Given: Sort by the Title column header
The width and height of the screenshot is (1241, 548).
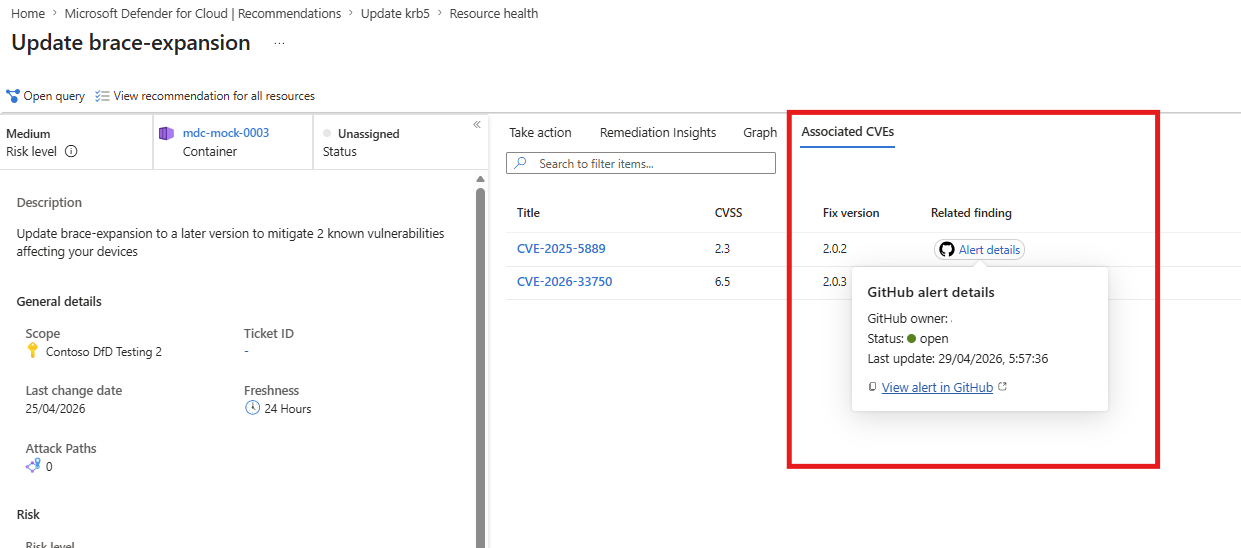Looking at the screenshot, I should click(528, 213).
